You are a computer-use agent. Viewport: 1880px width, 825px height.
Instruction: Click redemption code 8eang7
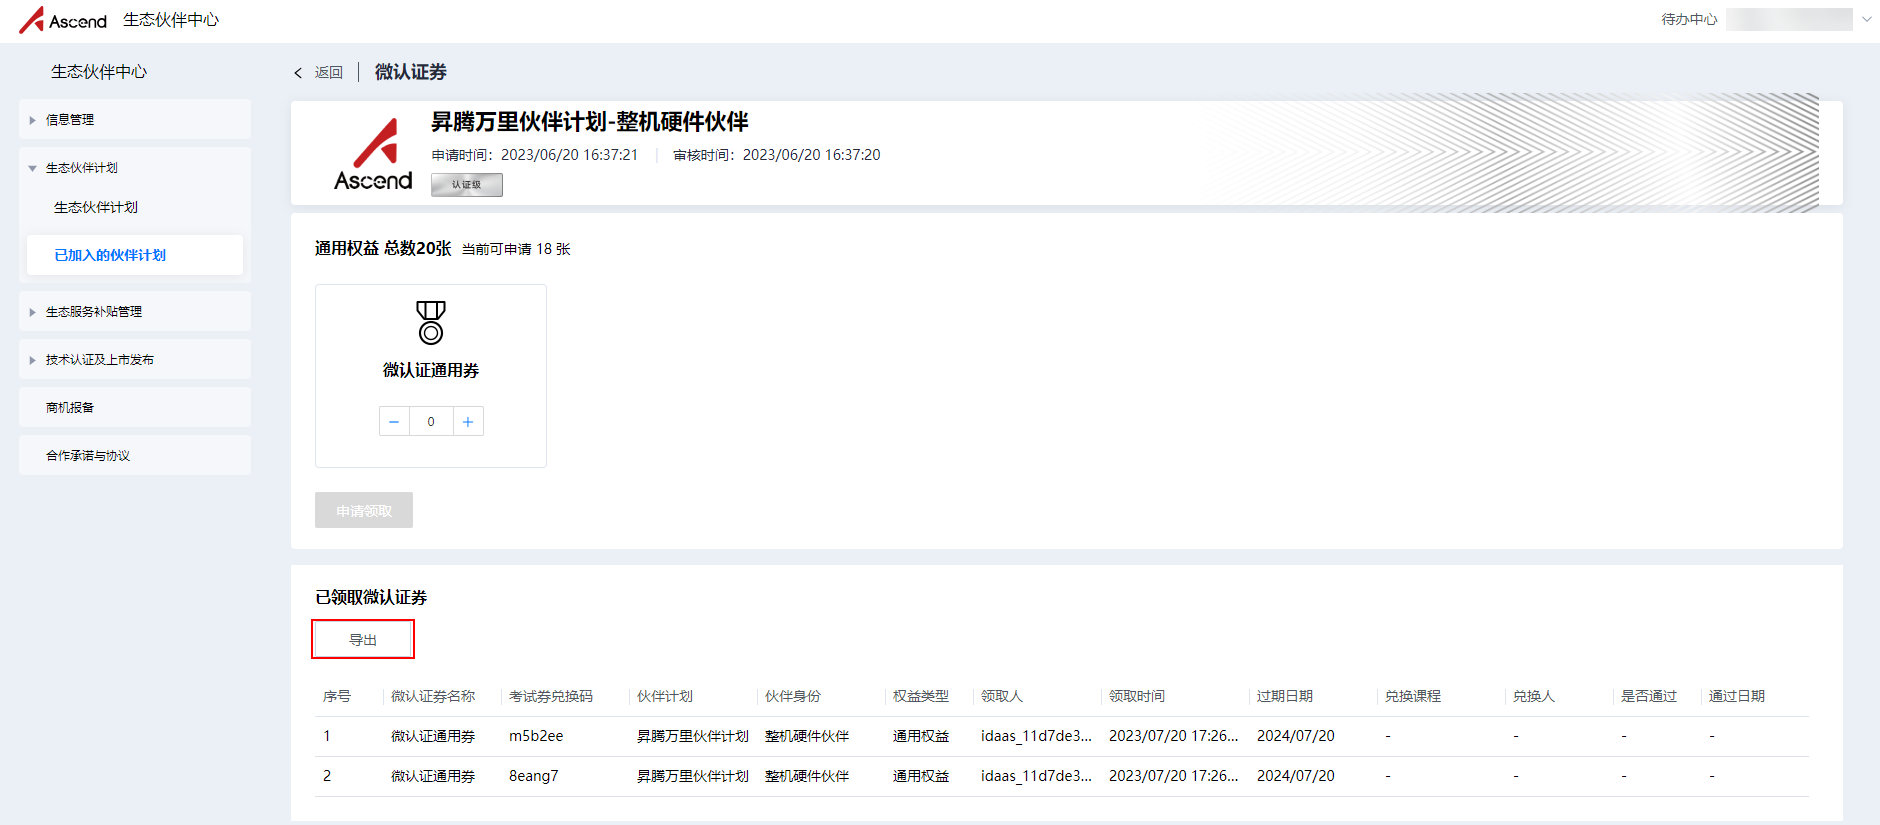(534, 776)
